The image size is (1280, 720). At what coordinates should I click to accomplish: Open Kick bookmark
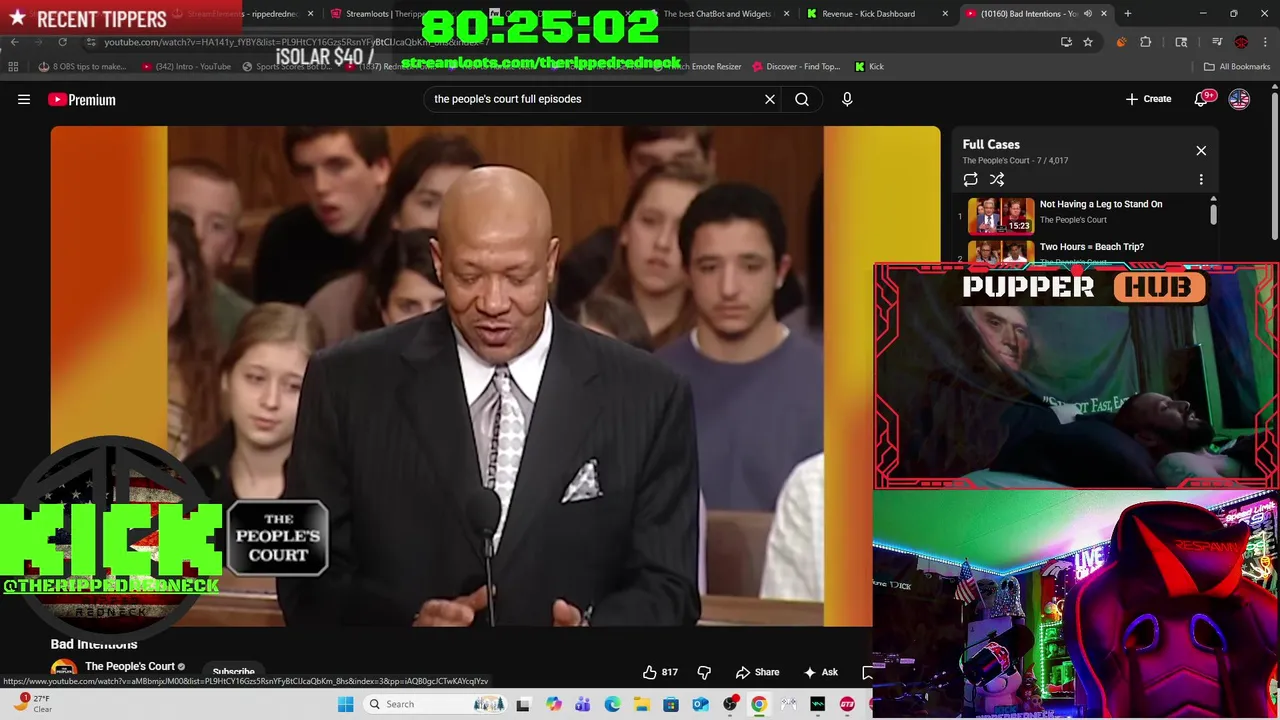(869, 66)
